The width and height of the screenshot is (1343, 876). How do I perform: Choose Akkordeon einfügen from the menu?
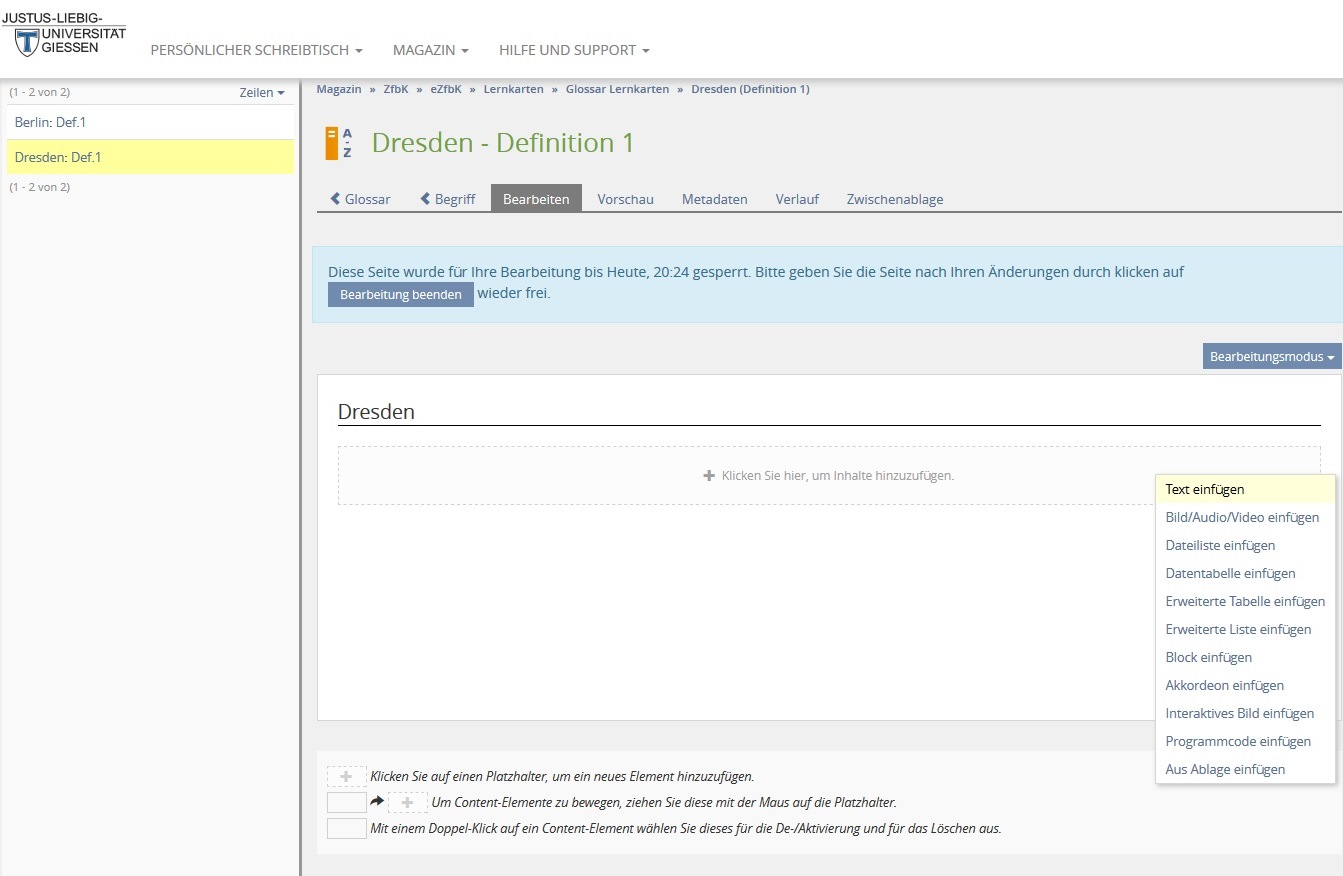[x=1224, y=686]
